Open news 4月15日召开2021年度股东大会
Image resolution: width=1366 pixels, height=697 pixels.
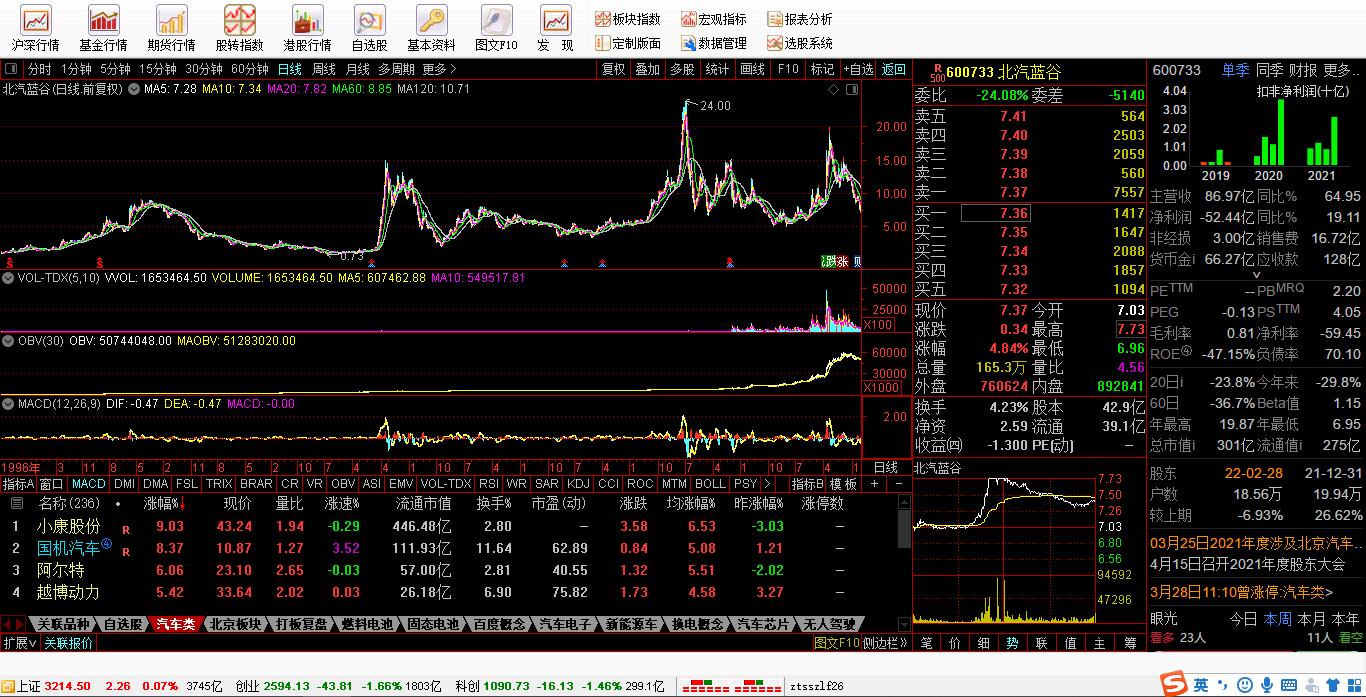click(1248, 563)
